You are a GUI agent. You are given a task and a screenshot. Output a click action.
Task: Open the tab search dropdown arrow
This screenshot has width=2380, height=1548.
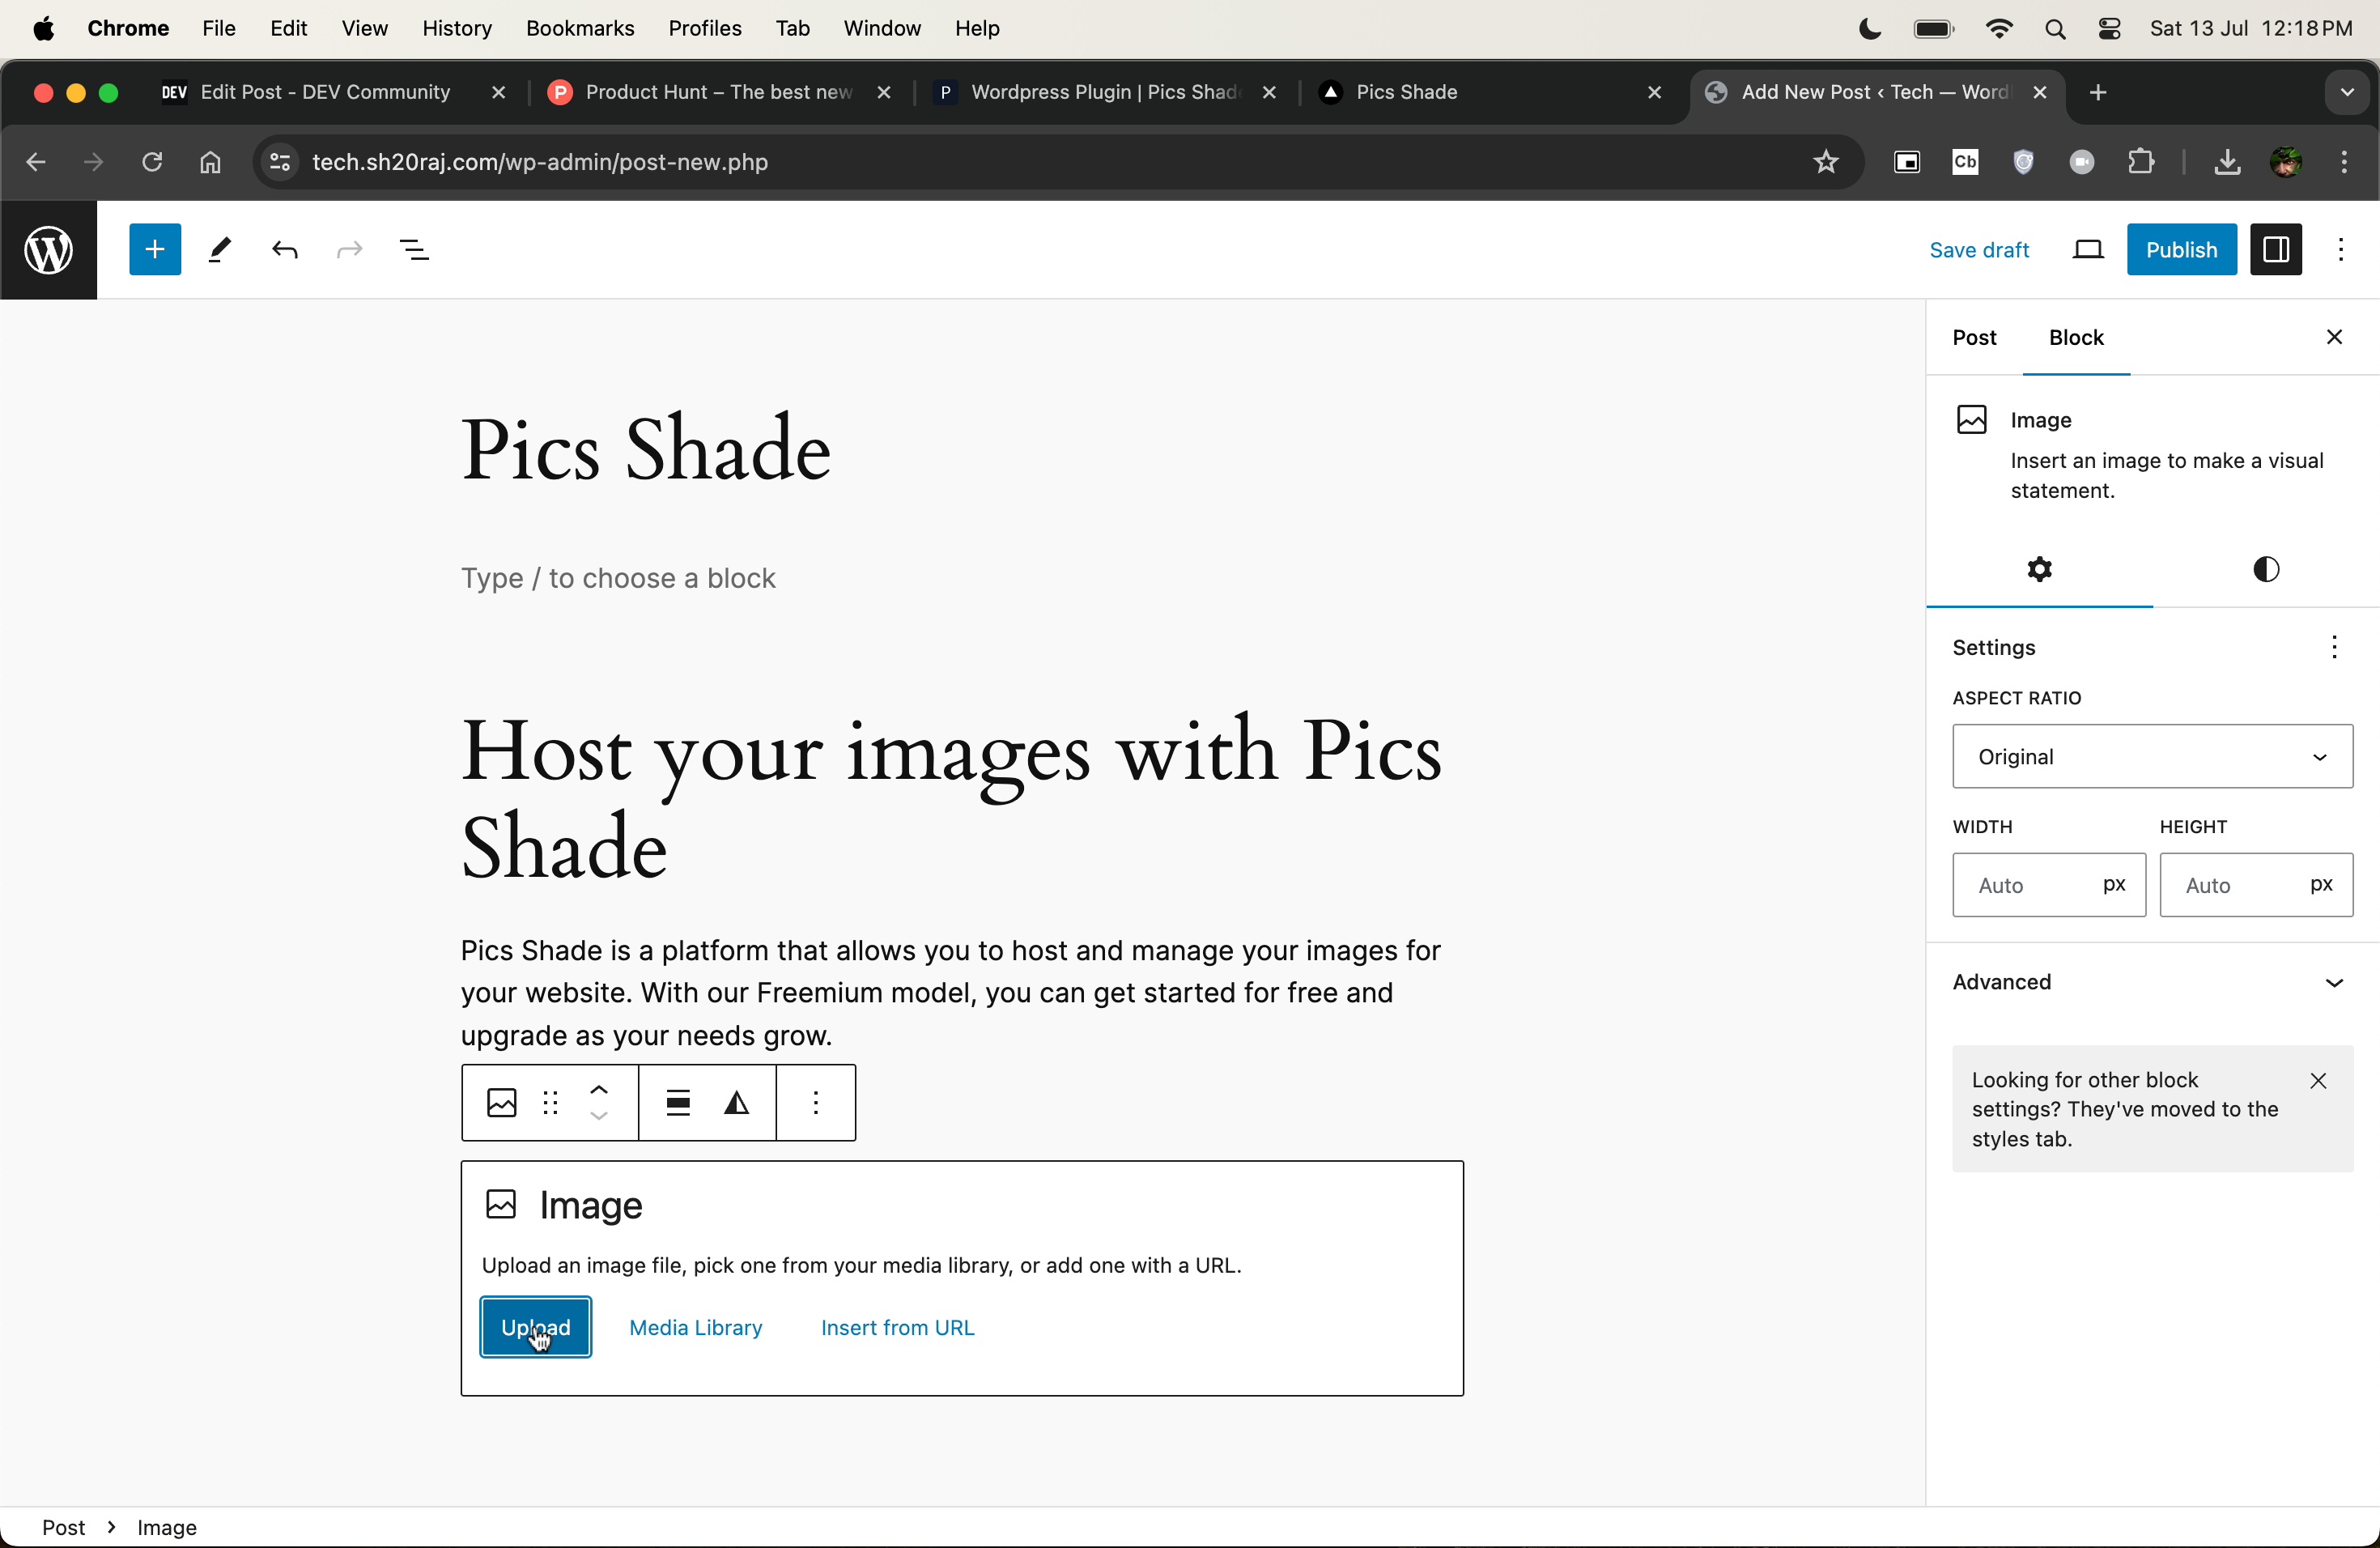click(2347, 92)
